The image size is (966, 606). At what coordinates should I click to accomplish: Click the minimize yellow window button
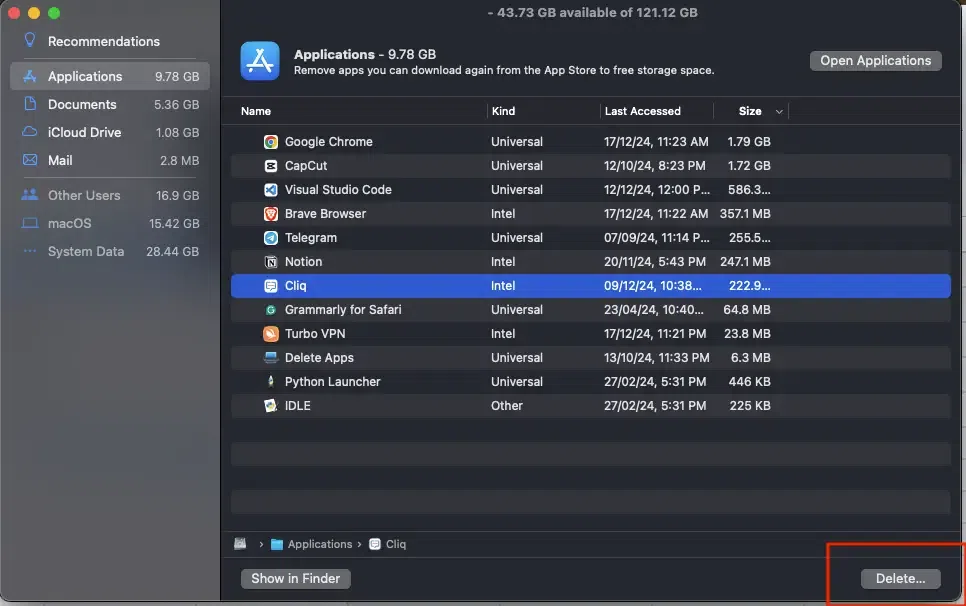[x=34, y=13]
